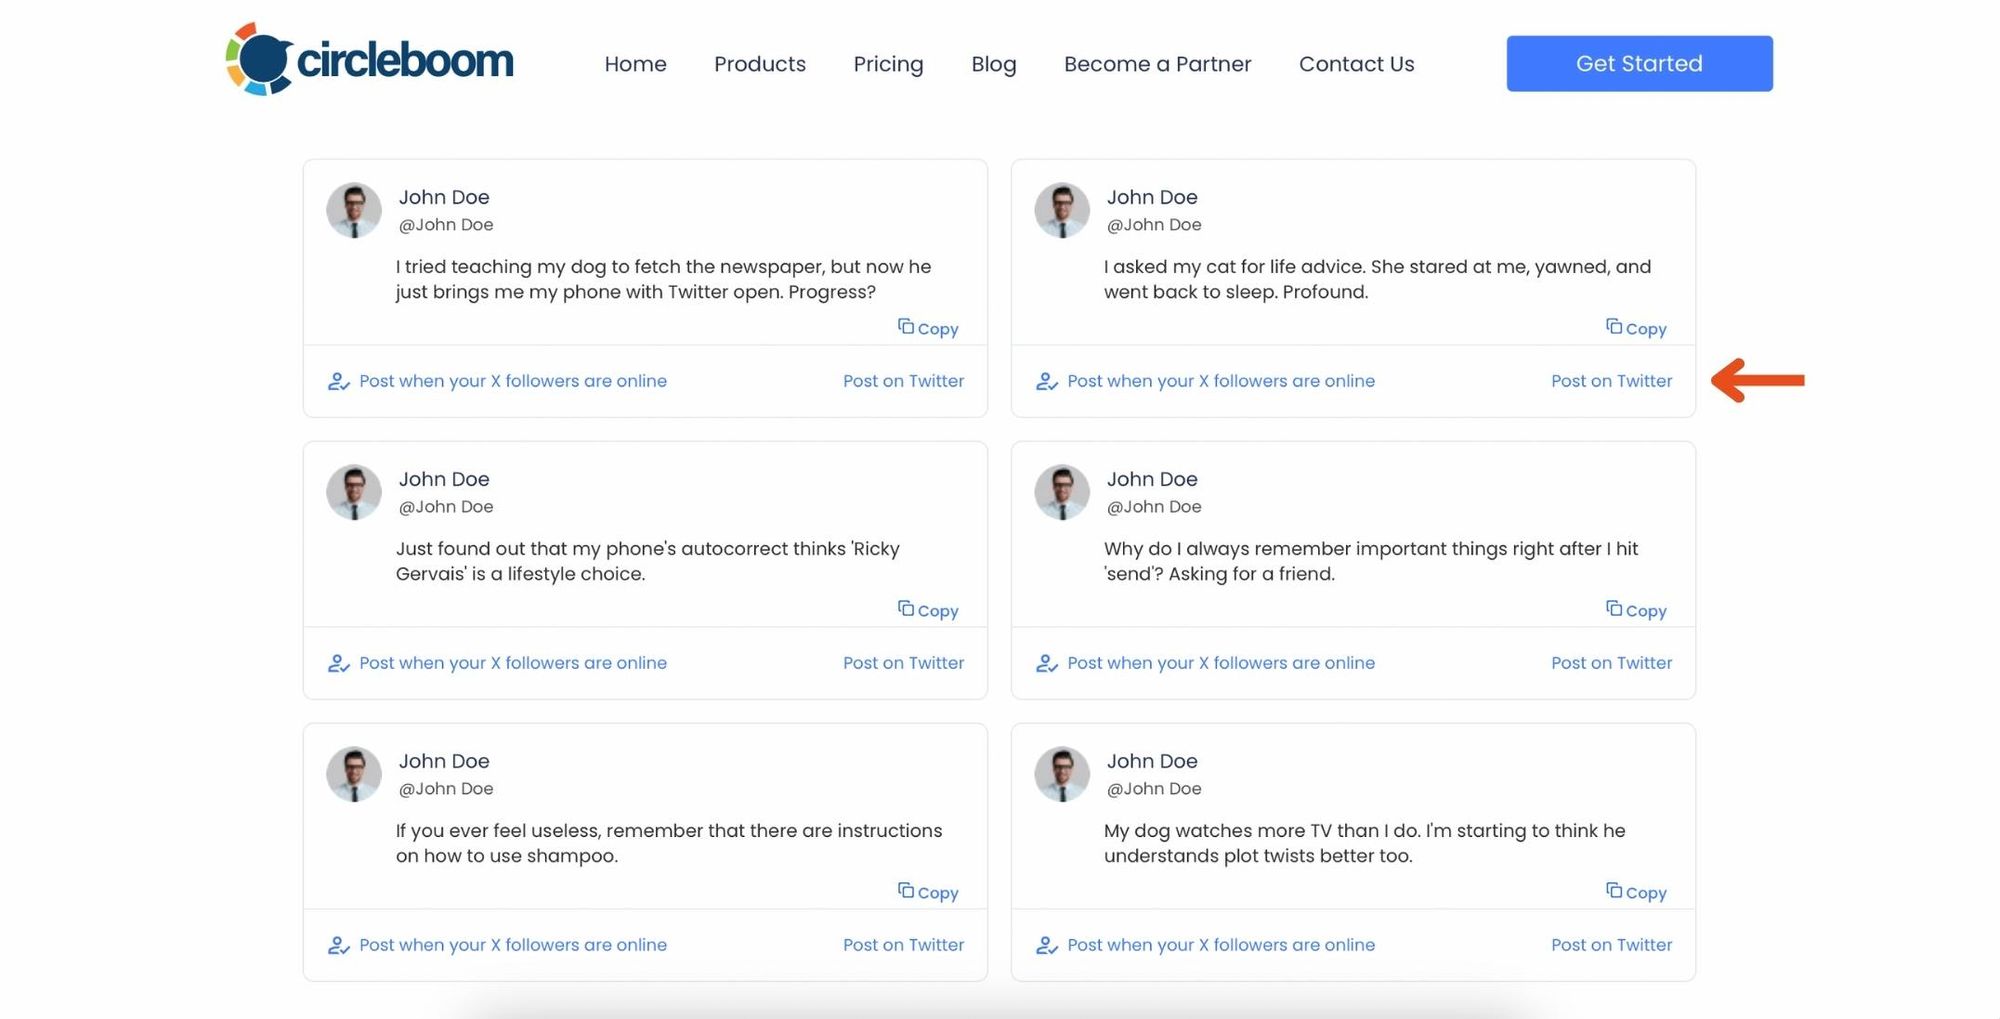This screenshot has height=1019, width=2000.
Task: Click the @John Doe handle on the autocorrect tweet
Action: pyautogui.click(x=445, y=507)
